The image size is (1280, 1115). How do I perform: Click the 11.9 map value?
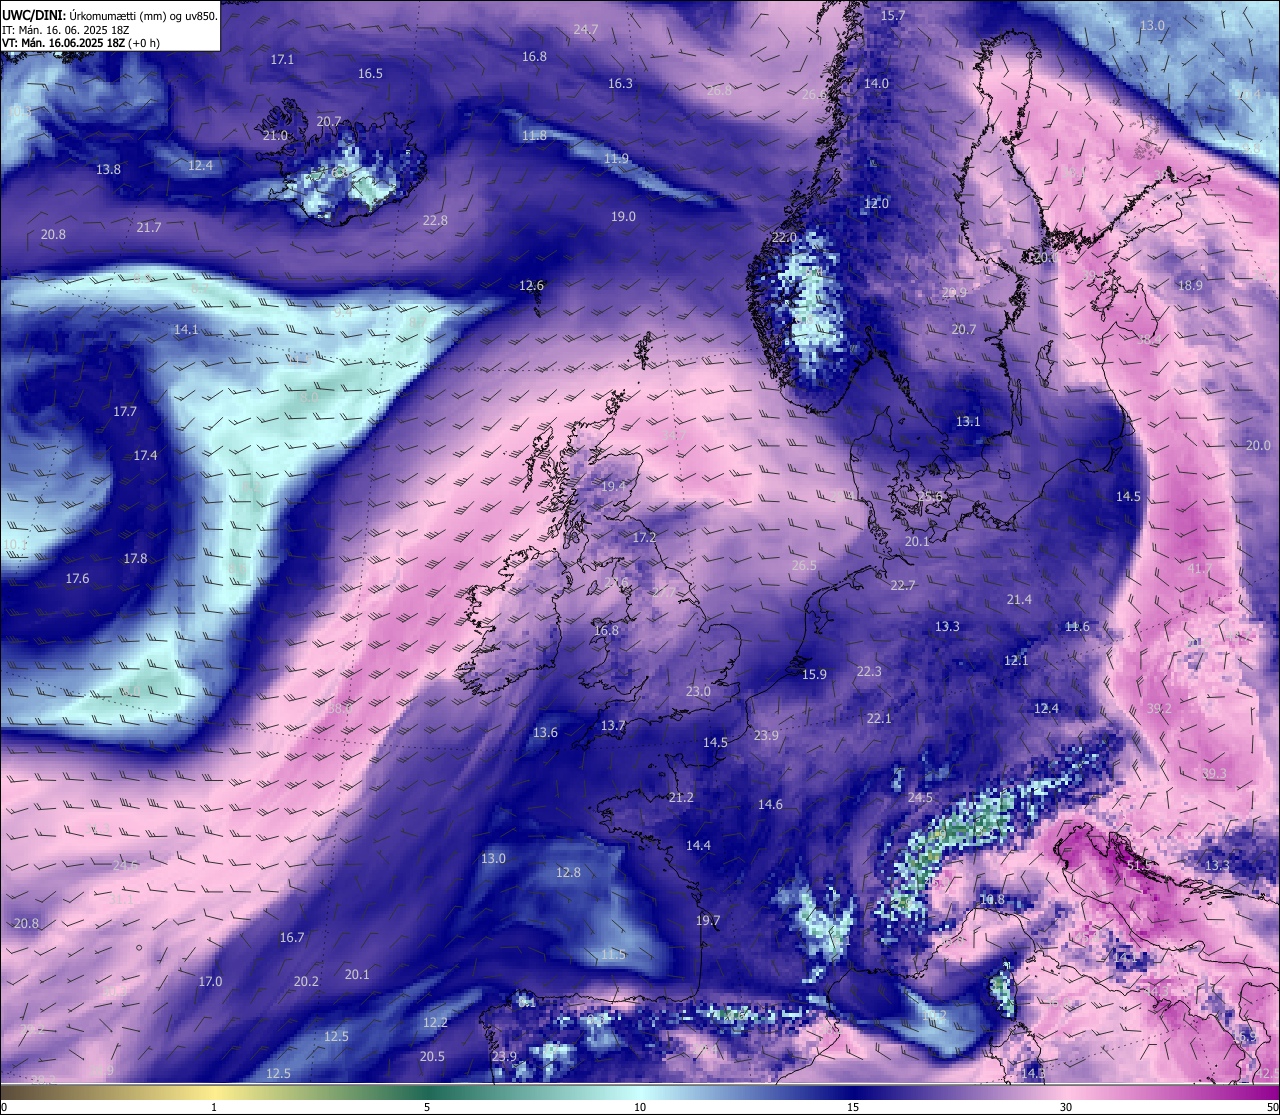point(616,158)
